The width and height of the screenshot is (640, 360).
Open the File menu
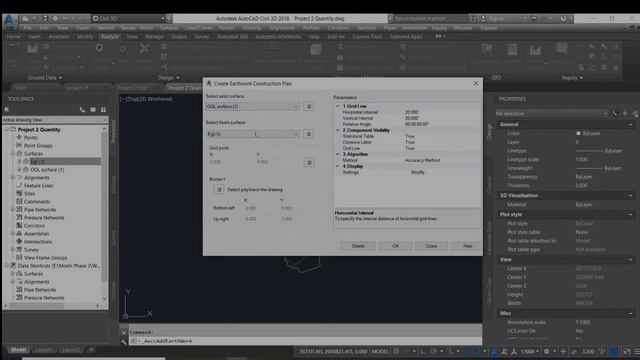[27, 28]
